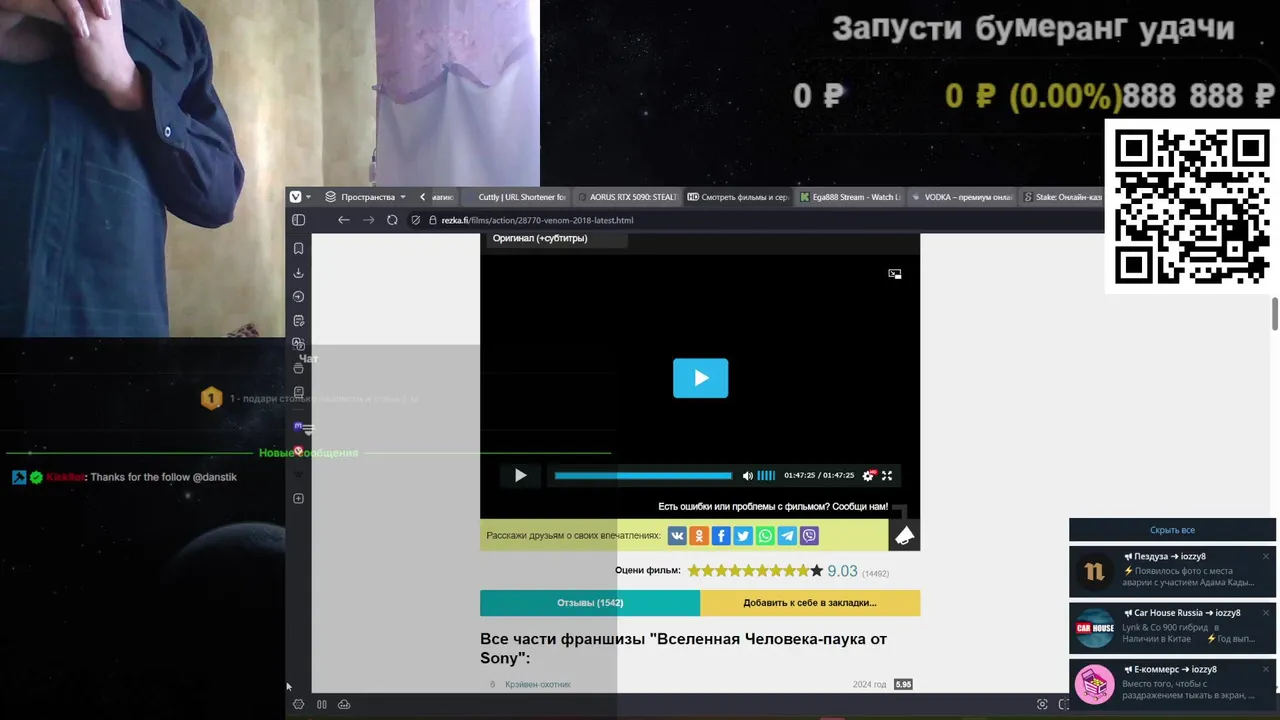This screenshot has height=720, width=1280.
Task: Click the QR code overlay
Action: pos(1191,206)
